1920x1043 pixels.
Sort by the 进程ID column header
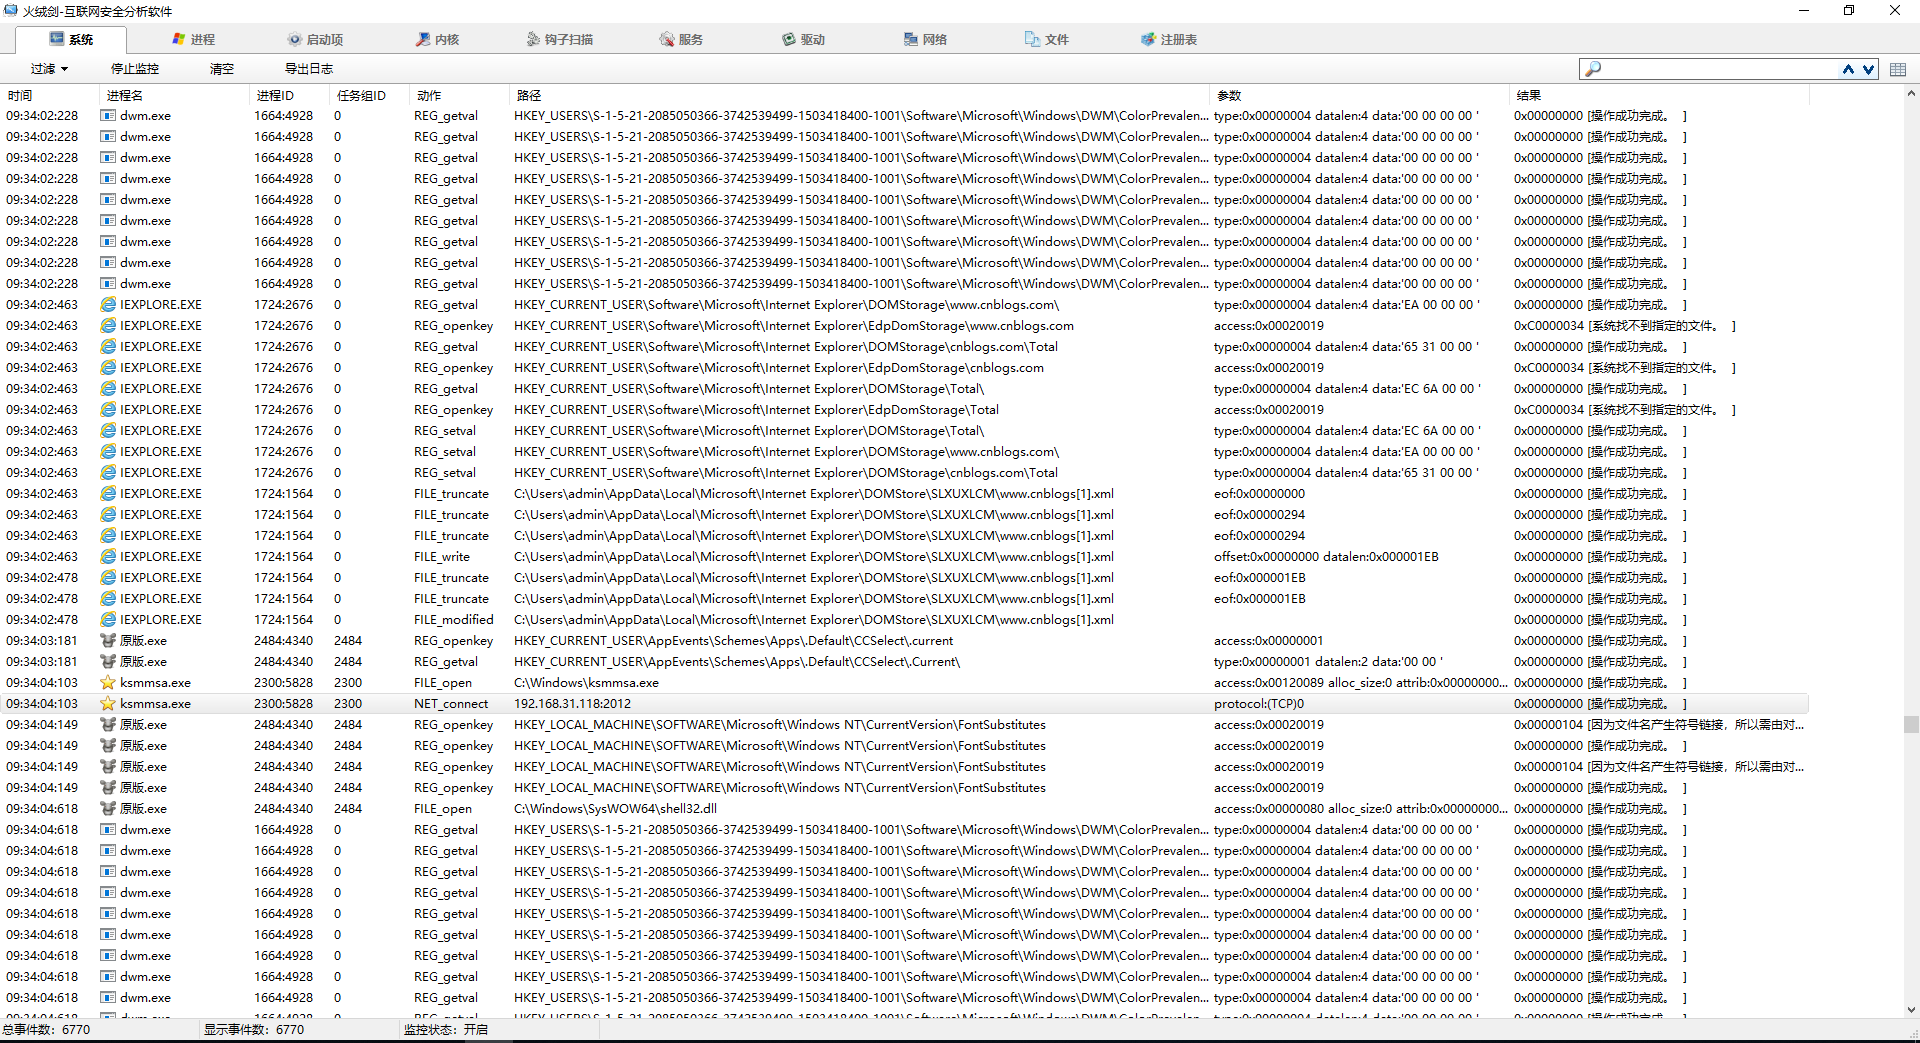coord(290,95)
